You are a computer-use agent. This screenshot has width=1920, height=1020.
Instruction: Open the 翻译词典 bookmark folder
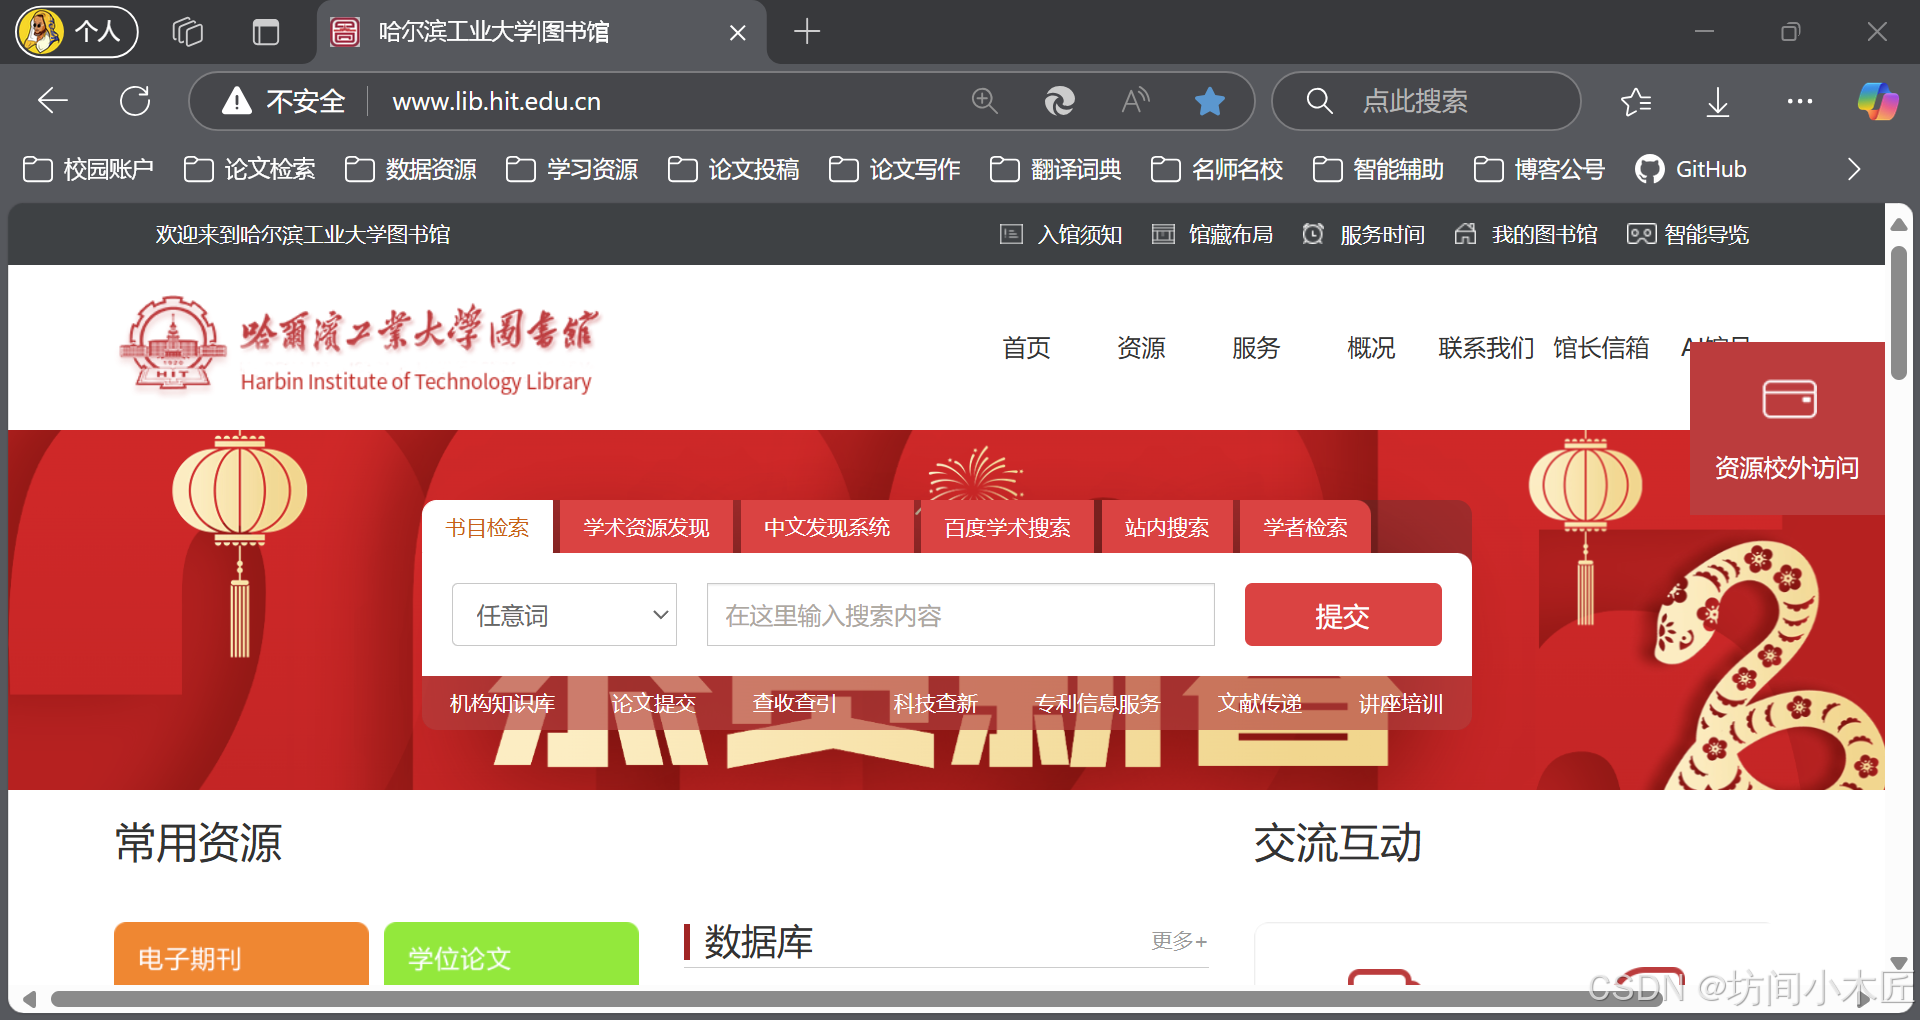pyautogui.click(x=1055, y=169)
